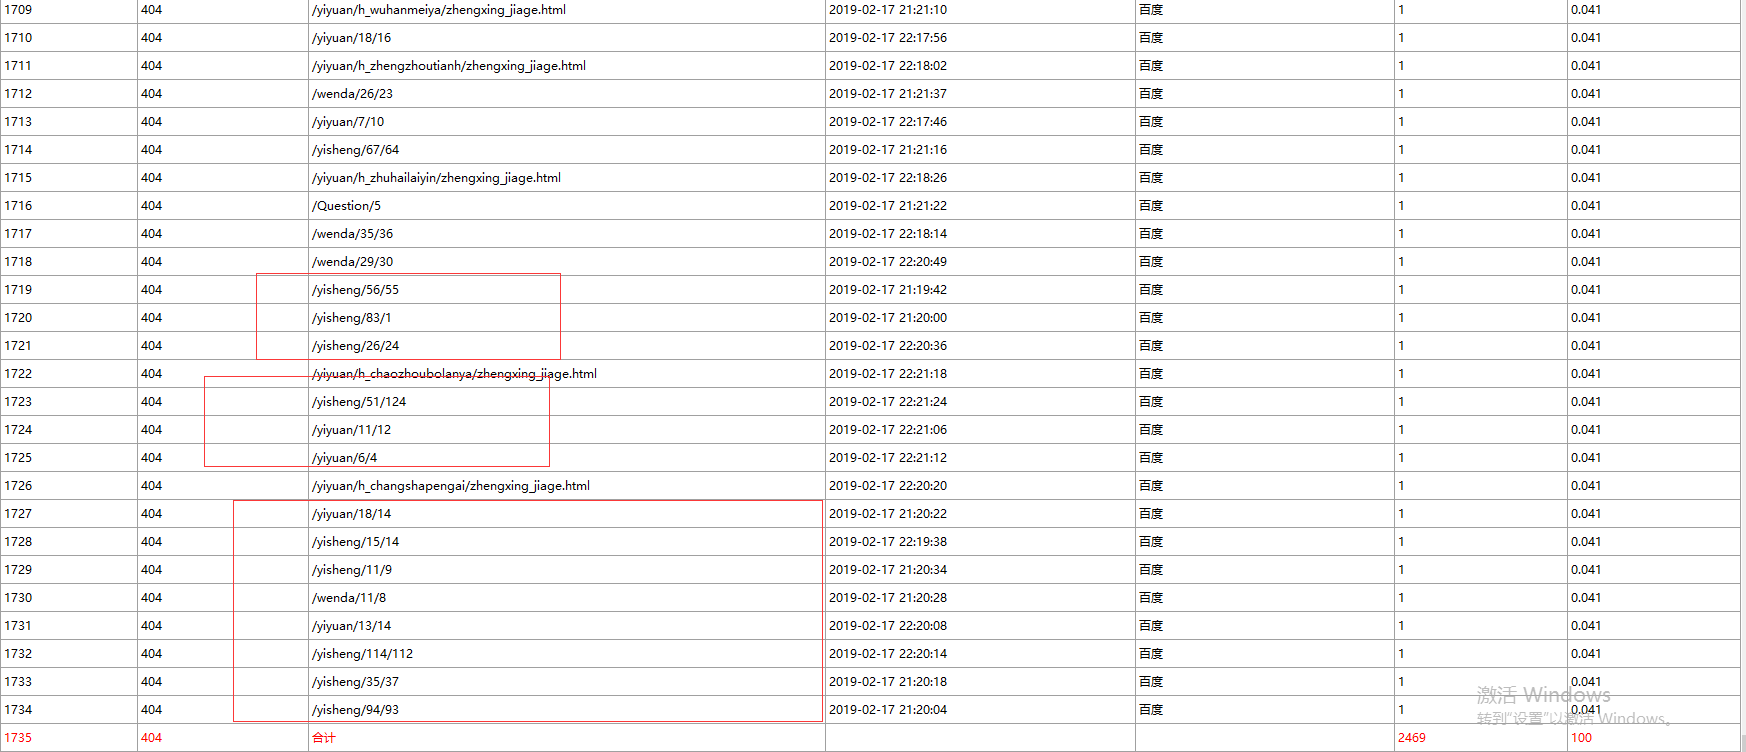Image resolution: width=1746 pixels, height=752 pixels.
Task: Click timestamp 2019-02-17 22:17:46
Action: [x=888, y=122]
